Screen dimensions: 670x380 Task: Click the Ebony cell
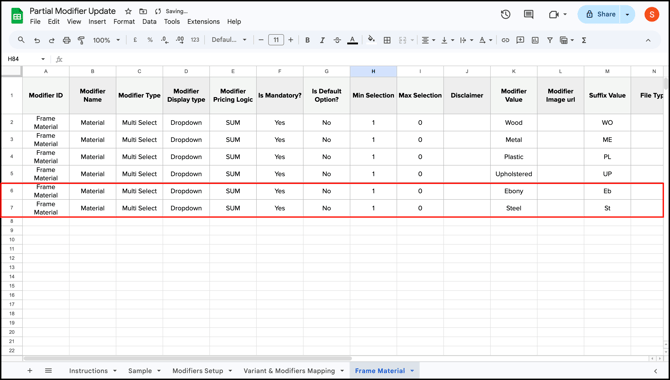pos(514,191)
